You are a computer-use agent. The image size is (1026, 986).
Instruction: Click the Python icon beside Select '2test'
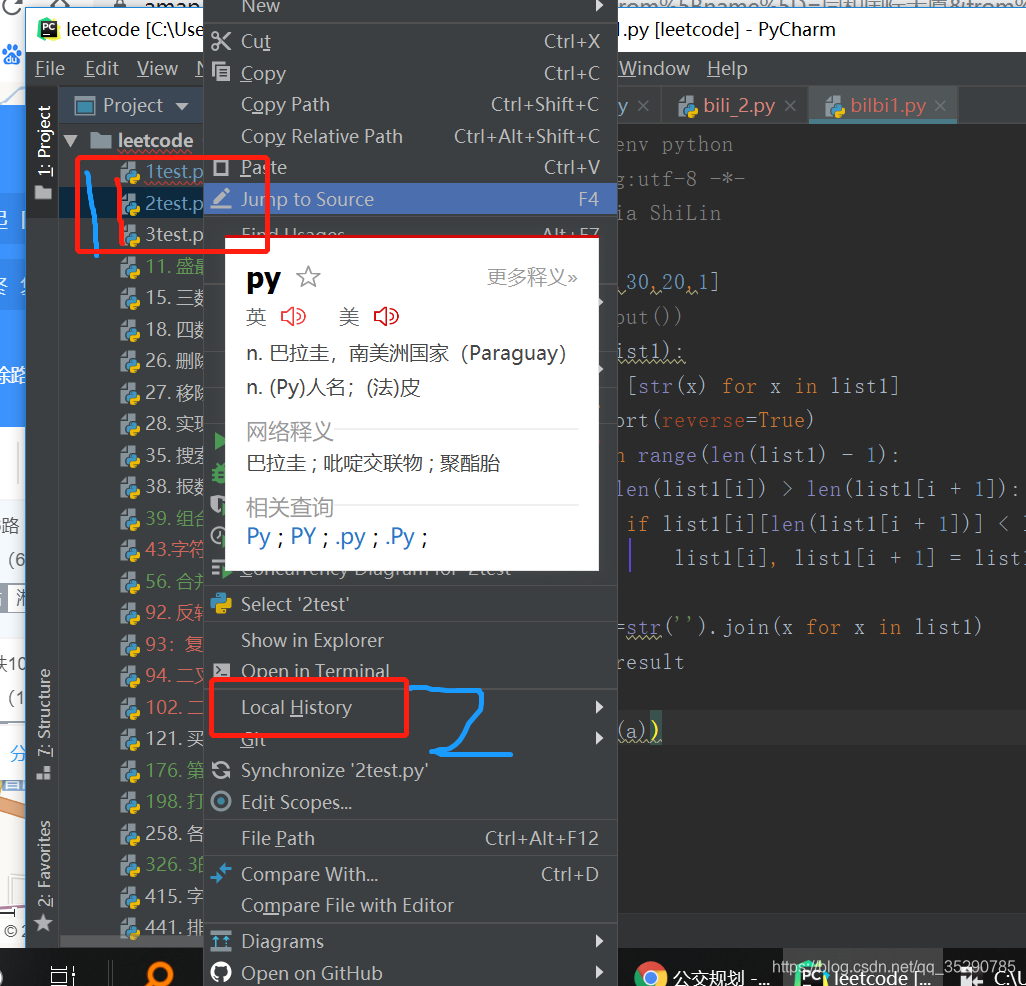click(x=221, y=603)
